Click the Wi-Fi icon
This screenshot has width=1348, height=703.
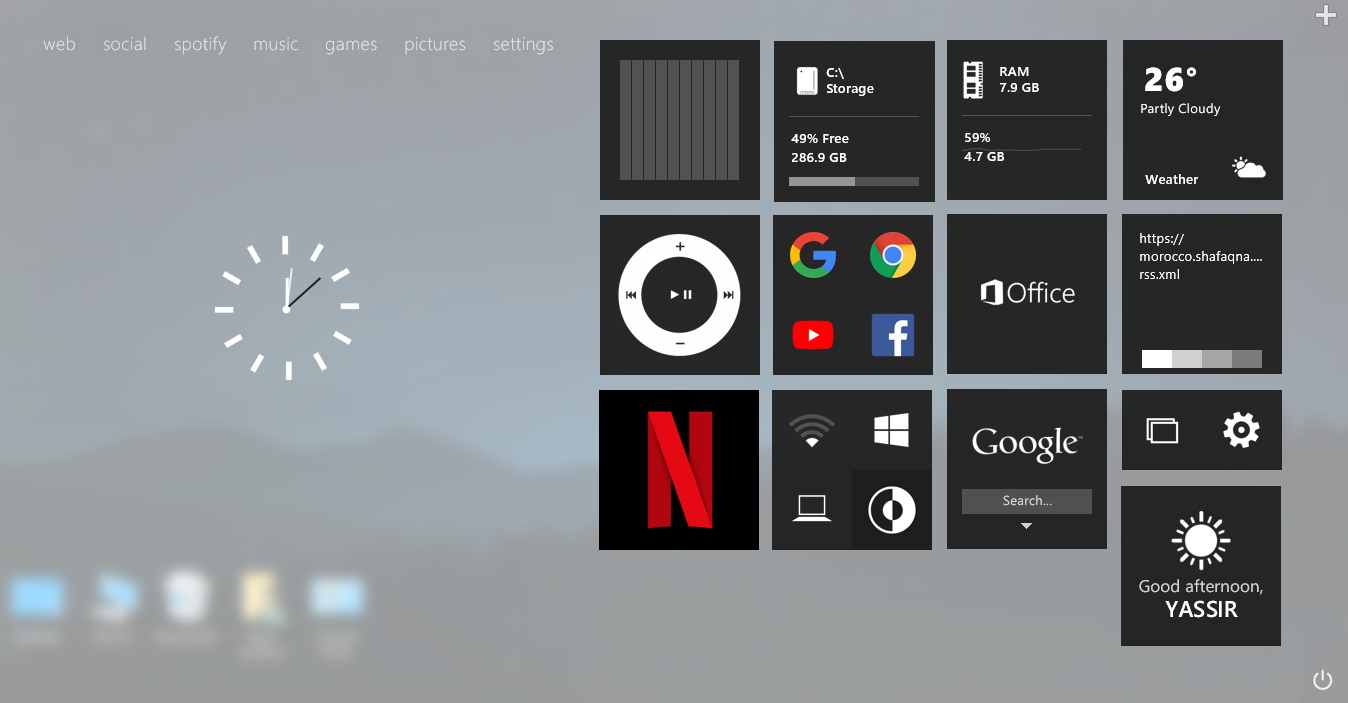point(812,430)
